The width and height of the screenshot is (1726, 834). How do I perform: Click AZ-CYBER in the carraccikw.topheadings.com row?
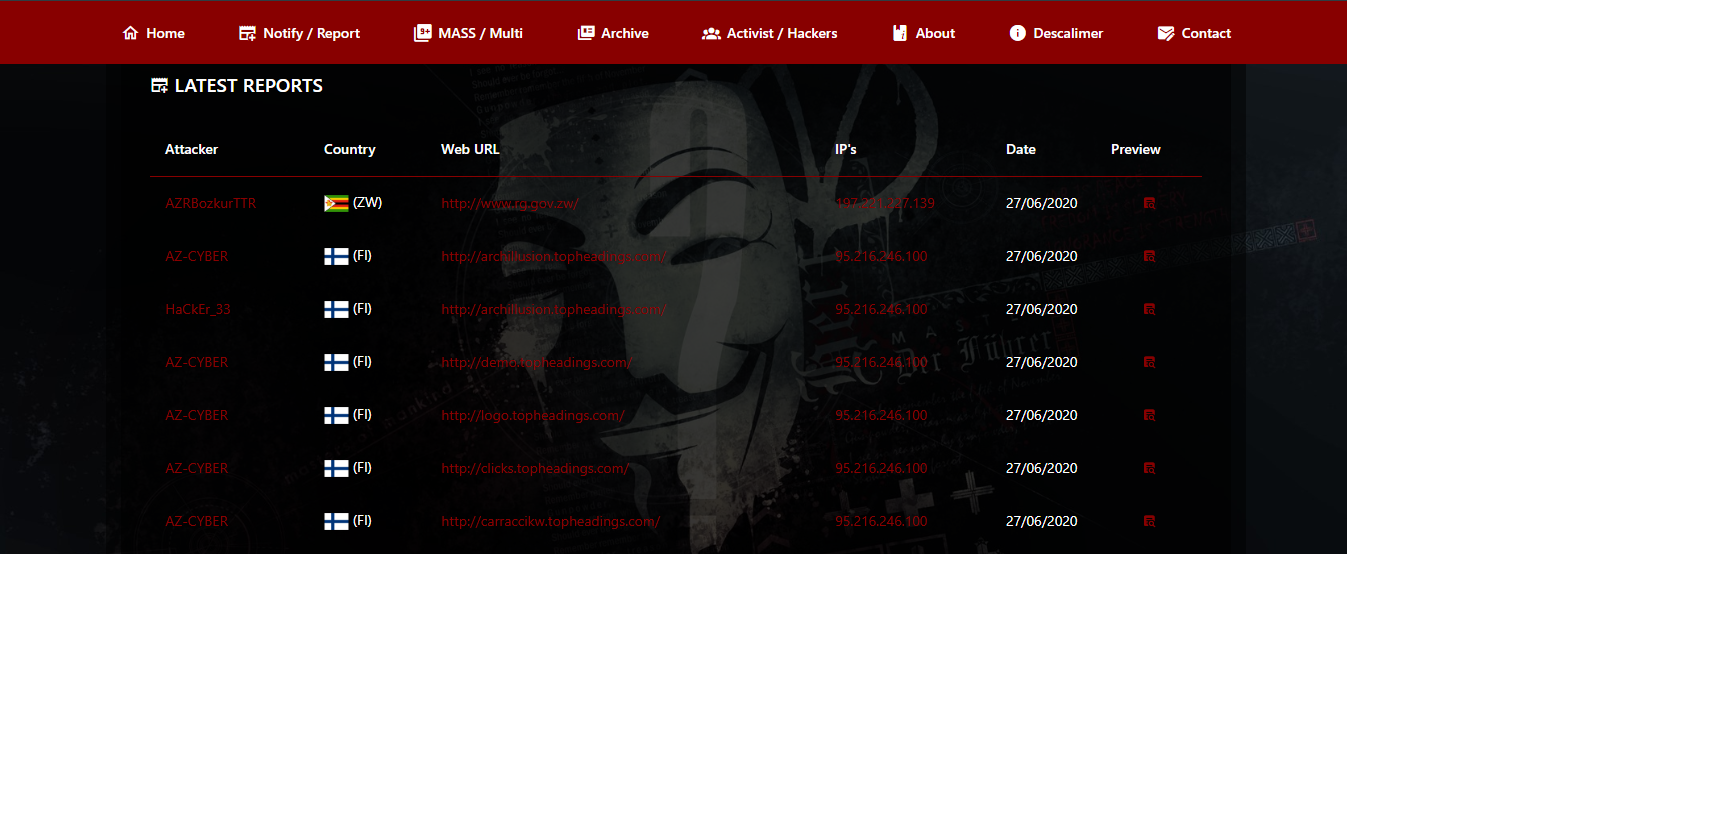point(197,521)
